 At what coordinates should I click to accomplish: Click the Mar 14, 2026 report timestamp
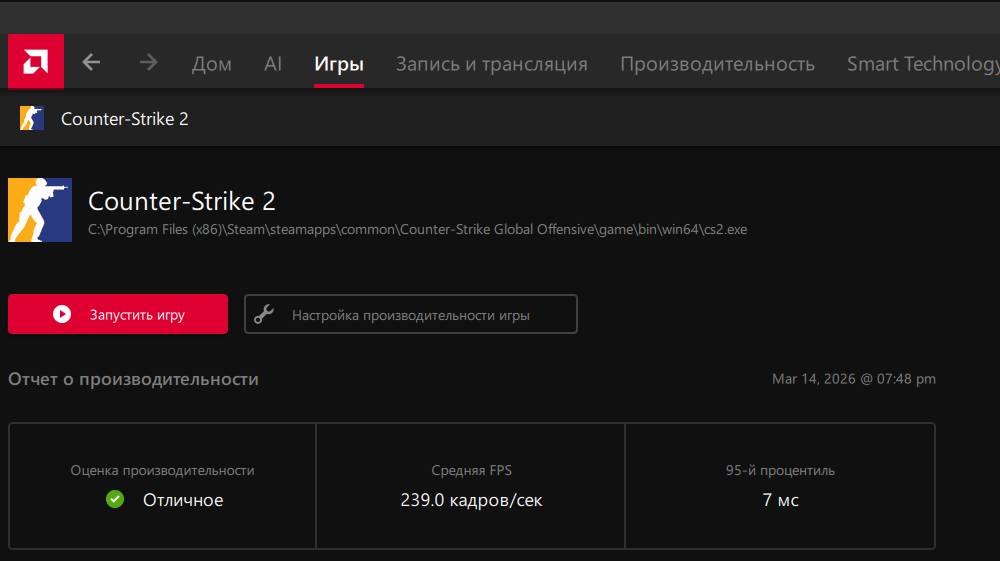tap(853, 380)
